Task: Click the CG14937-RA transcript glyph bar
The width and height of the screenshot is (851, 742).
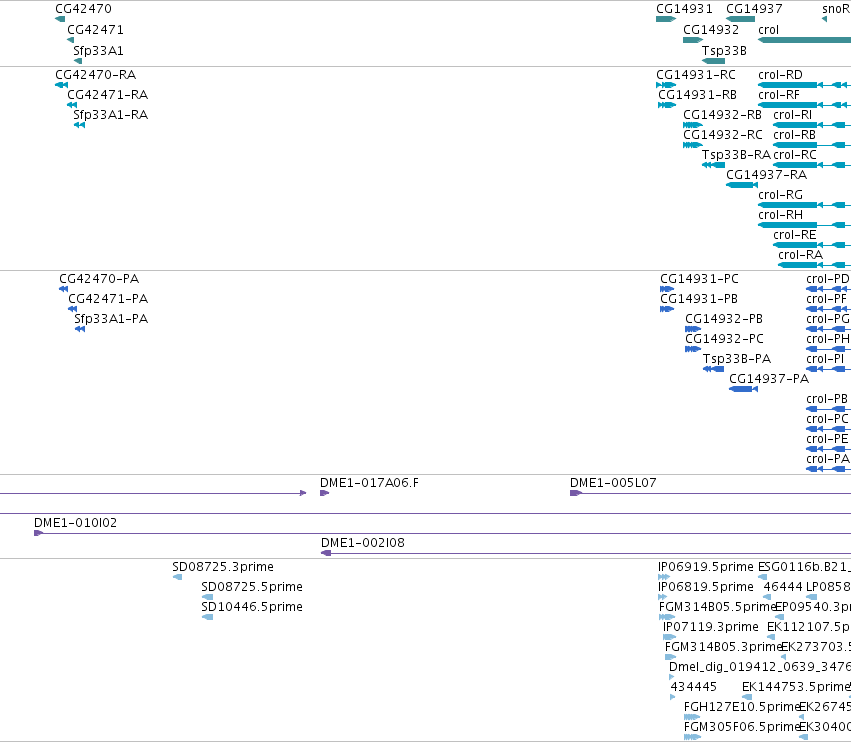Action: (742, 185)
